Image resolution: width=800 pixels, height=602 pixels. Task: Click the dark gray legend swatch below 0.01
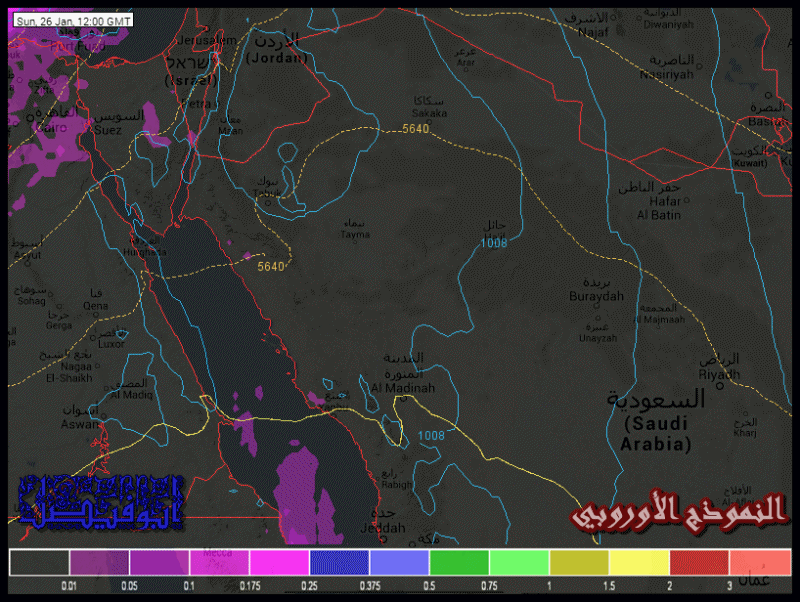click(x=39, y=562)
